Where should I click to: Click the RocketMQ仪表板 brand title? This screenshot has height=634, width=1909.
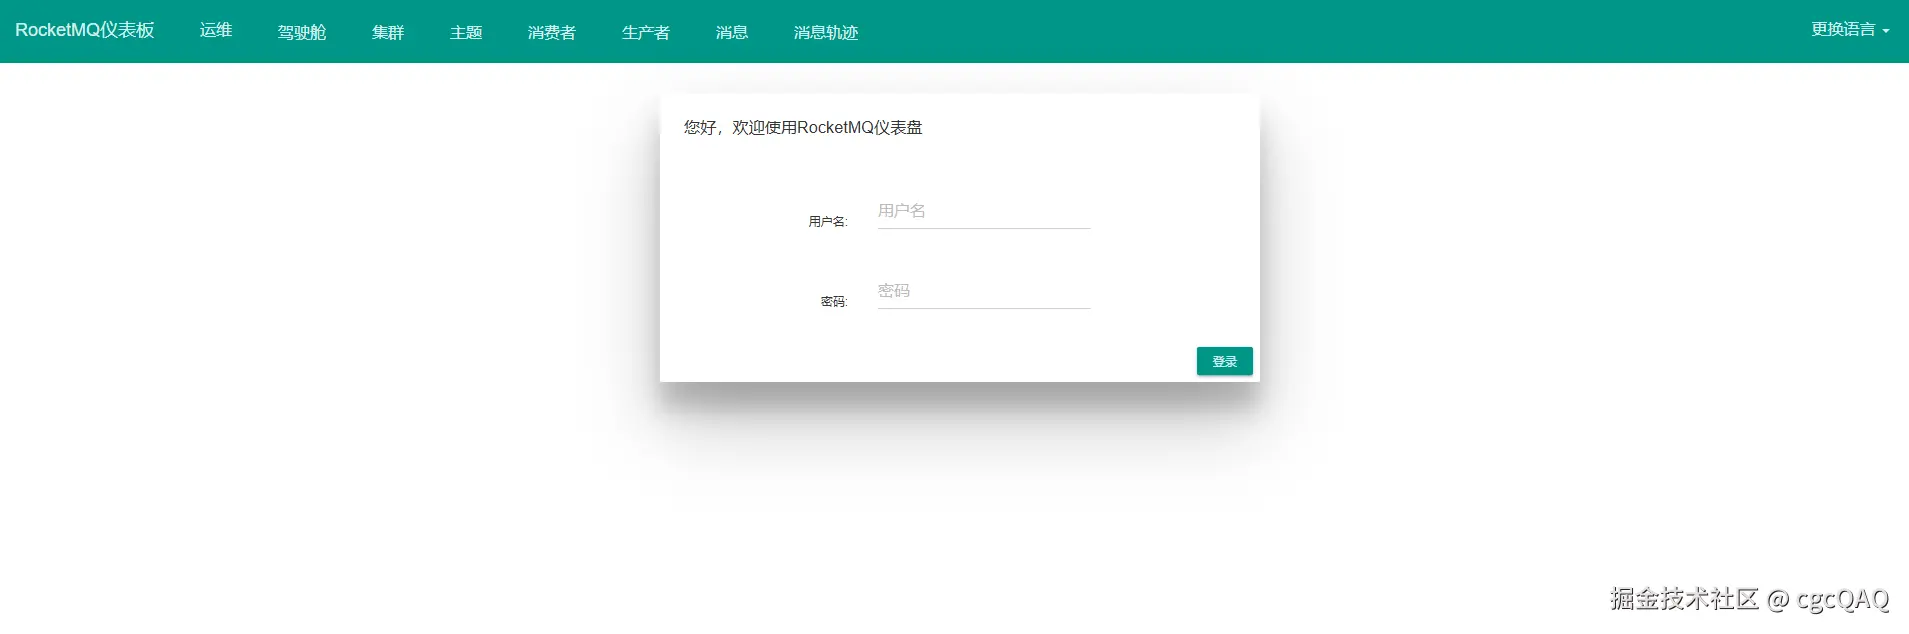[x=85, y=30]
